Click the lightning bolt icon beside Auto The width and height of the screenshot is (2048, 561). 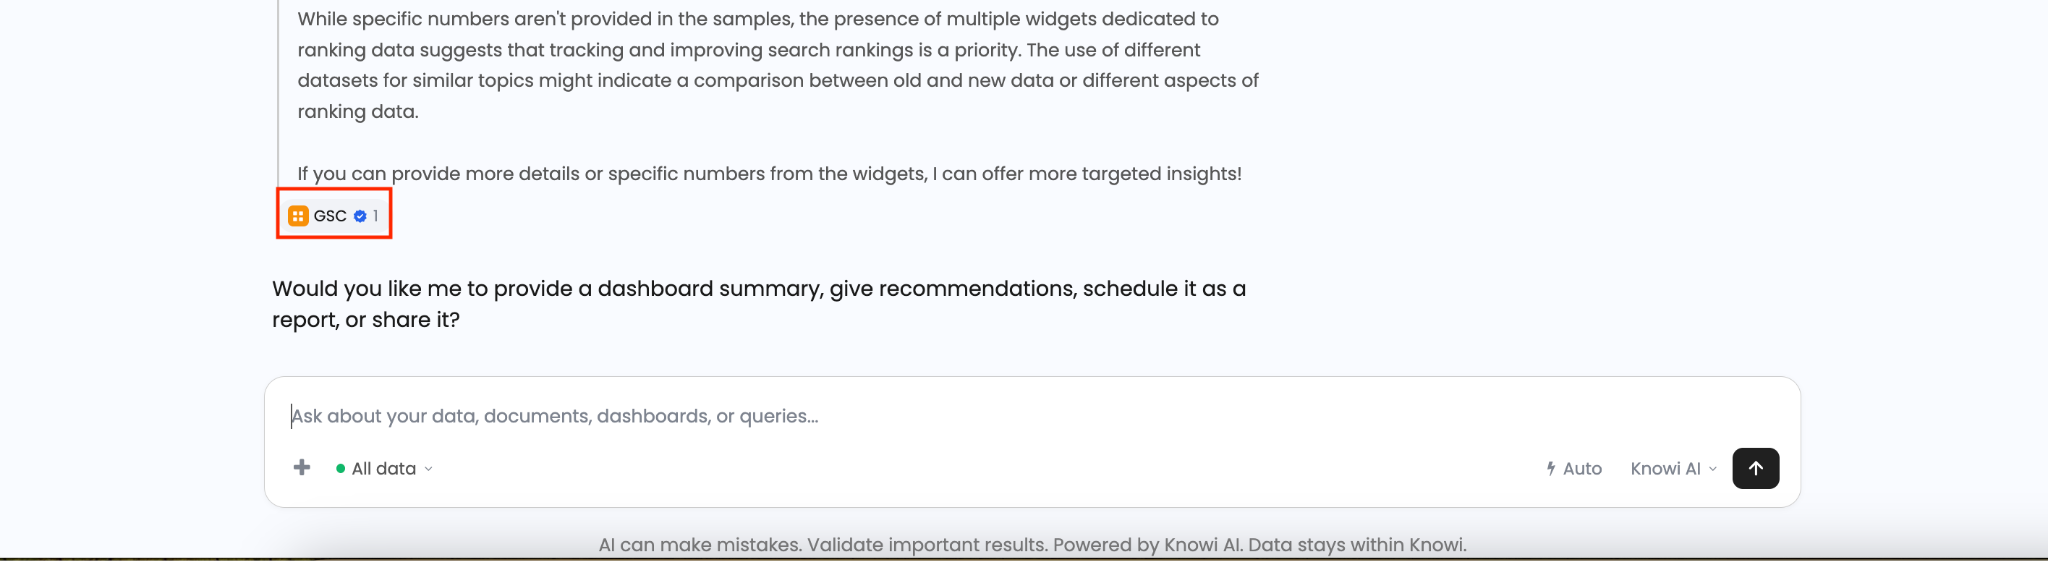click(1551, 468)
